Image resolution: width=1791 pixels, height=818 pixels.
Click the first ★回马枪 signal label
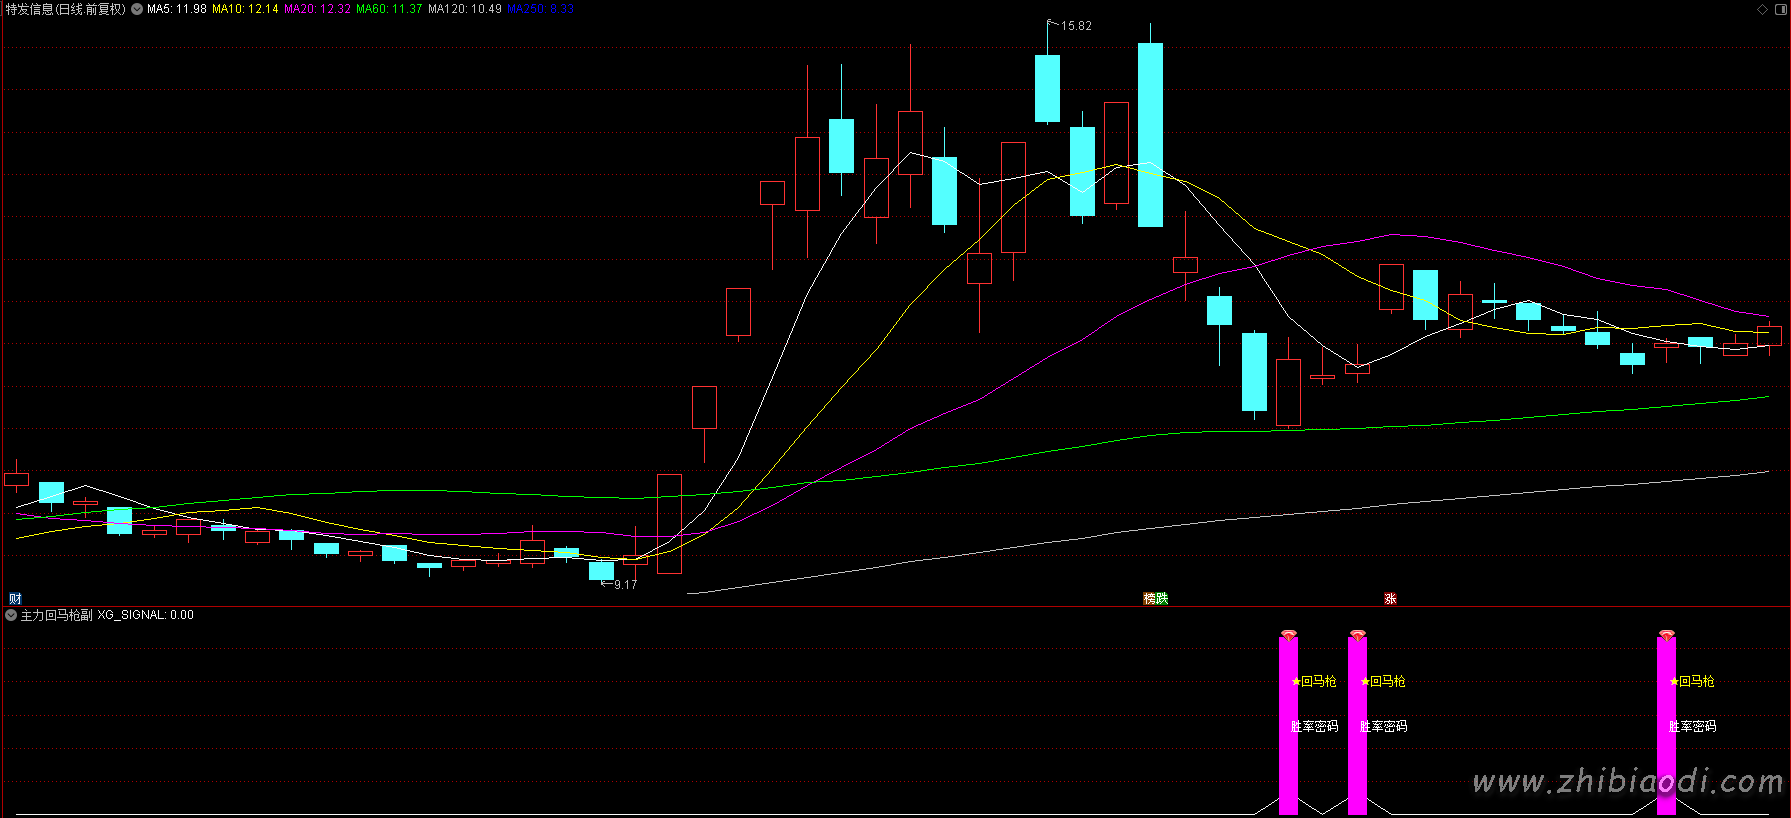1314,681
